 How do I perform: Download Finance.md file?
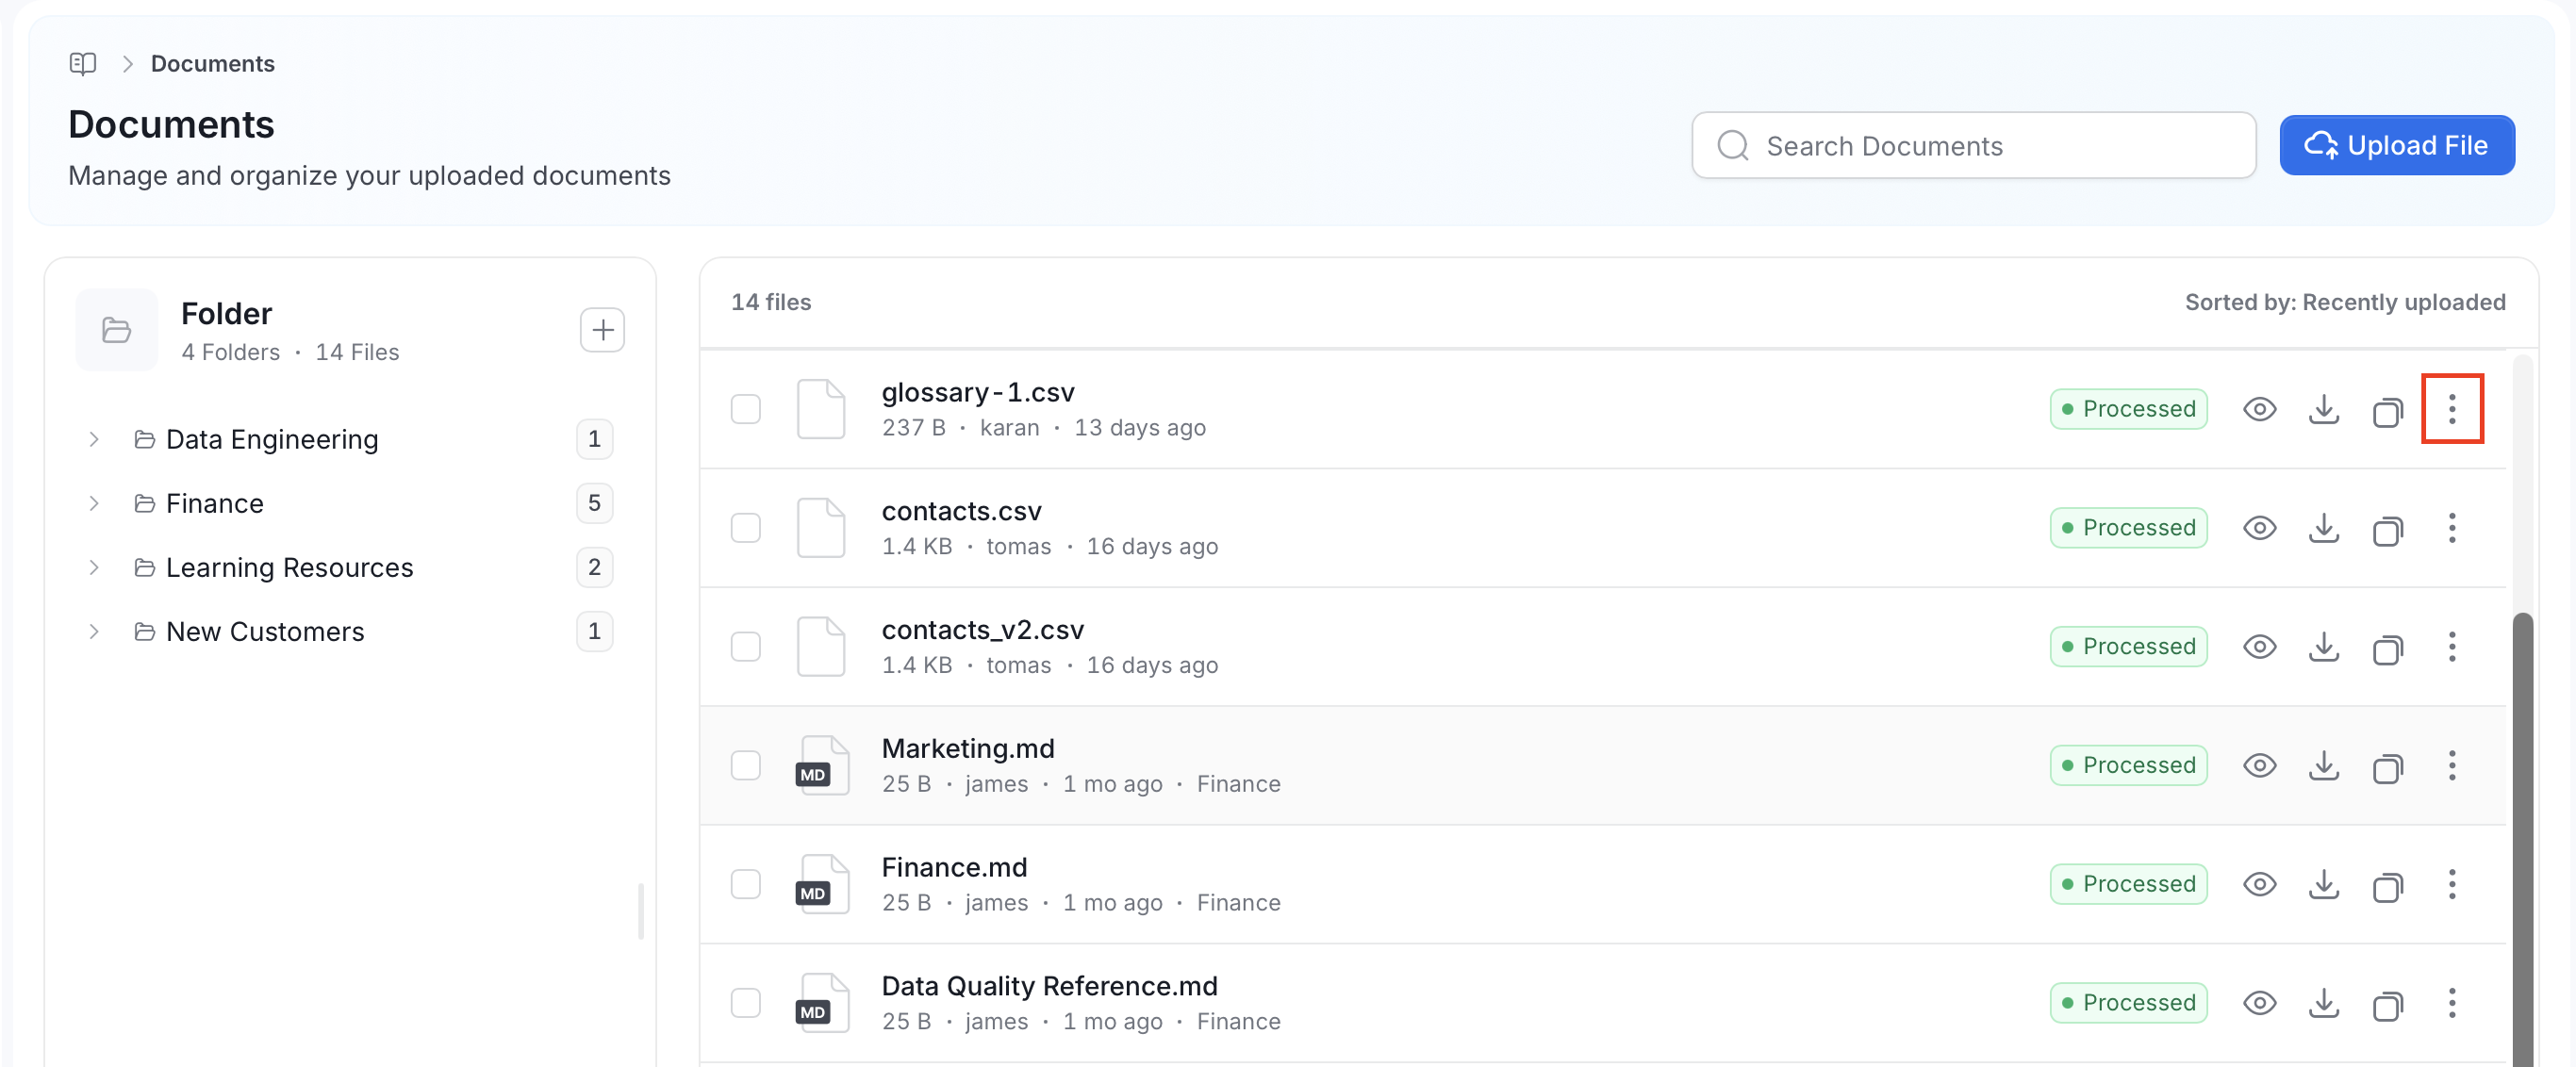click(x=2323, y=885)
